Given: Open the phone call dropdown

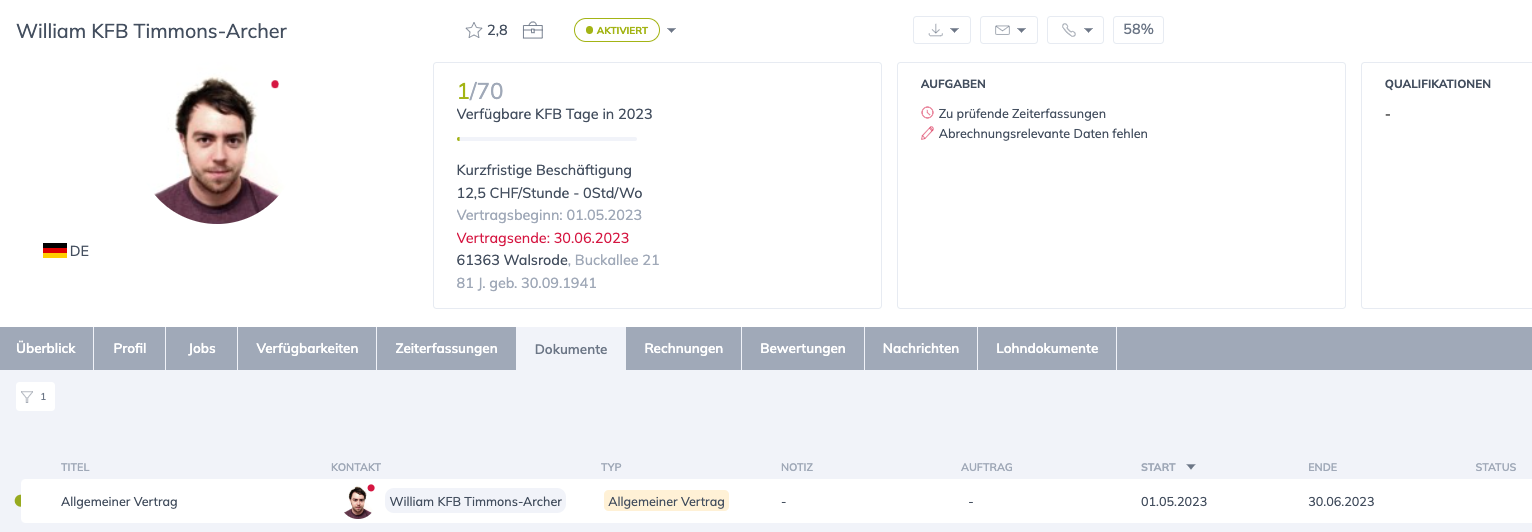Looking at the screenshot, I should (1075, 30).
